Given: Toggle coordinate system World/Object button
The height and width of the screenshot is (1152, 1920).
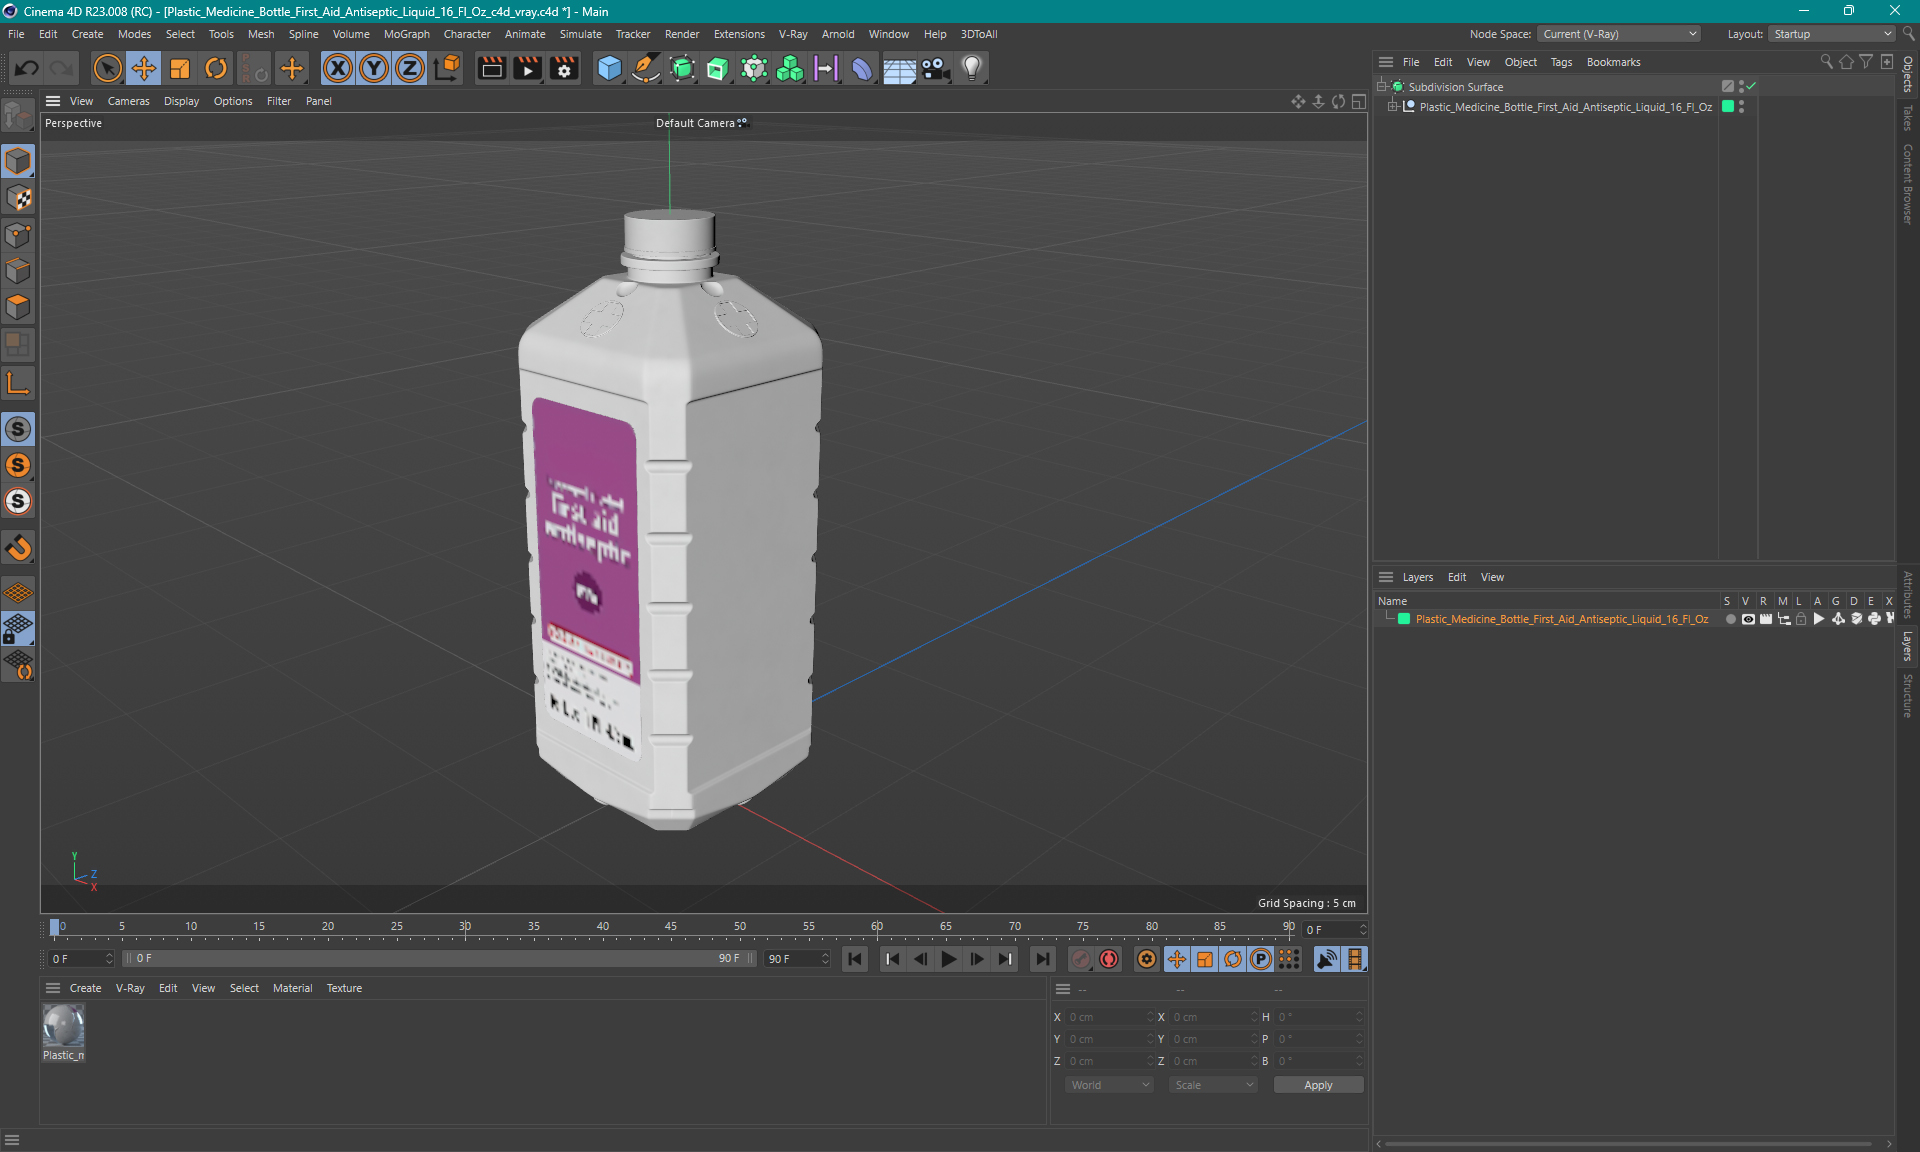Looking at the screenshot, I should tap(448, 68).
